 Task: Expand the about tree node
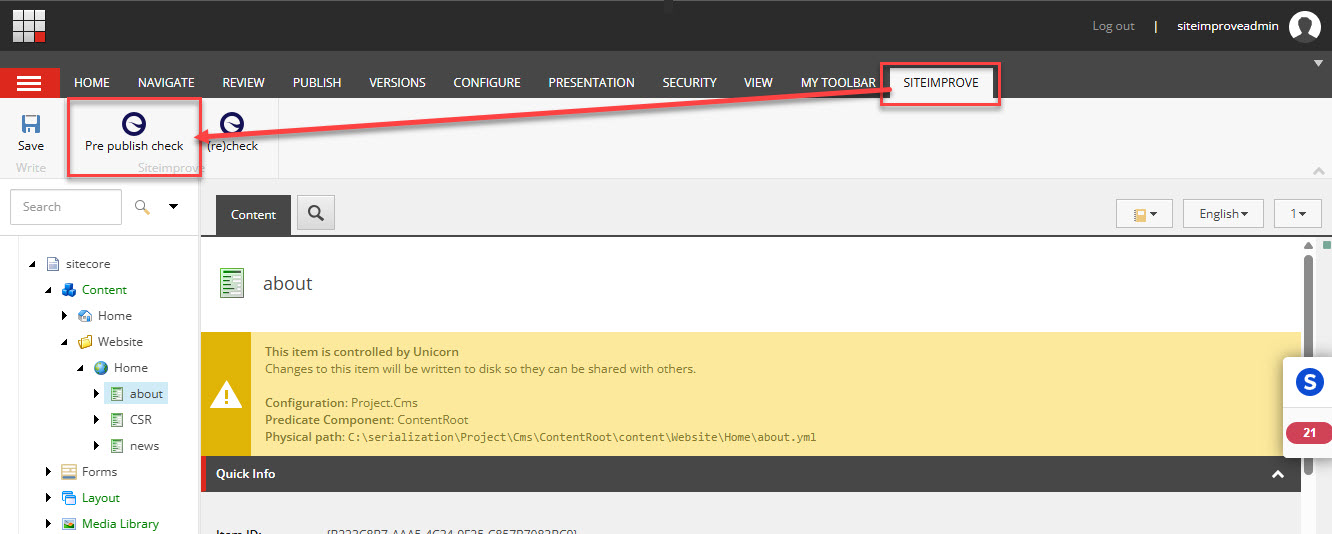click(x=96, y=394)
